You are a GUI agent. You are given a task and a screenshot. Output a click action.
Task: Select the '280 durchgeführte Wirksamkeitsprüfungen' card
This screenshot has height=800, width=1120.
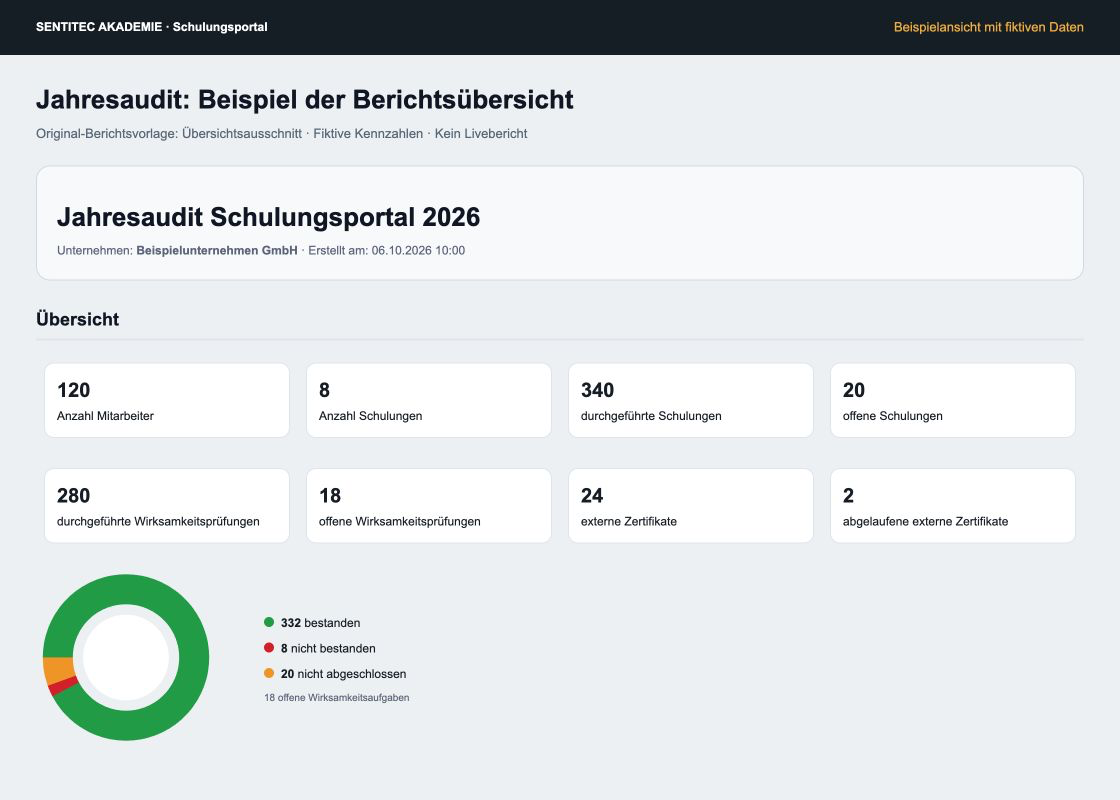(167, 506)
